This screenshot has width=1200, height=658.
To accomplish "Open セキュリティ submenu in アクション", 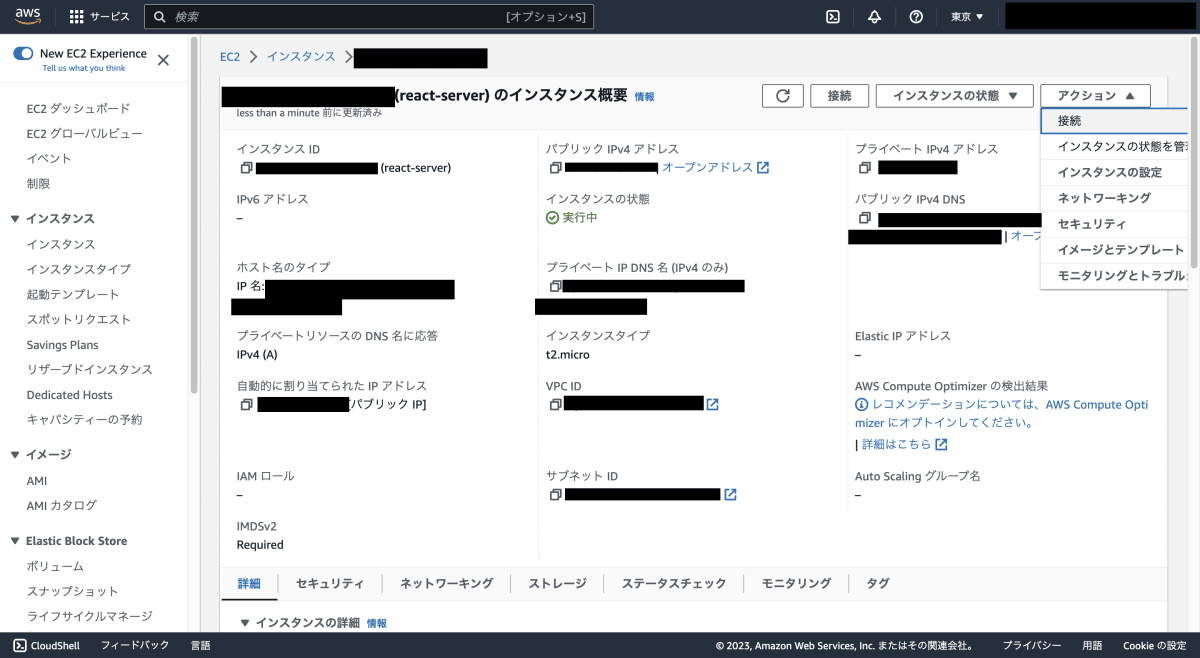I will (x=1114, y=224).
